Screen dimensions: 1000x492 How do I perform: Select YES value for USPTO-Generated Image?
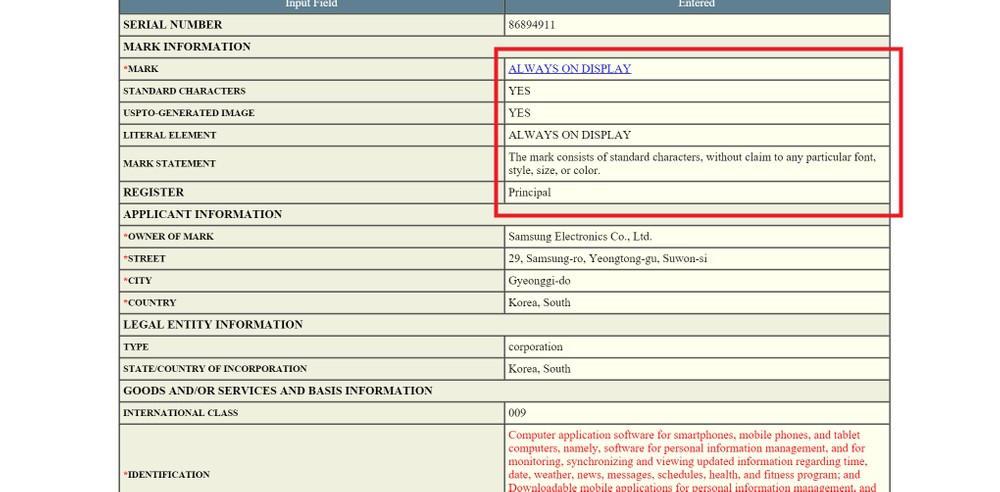click(519, 113)
